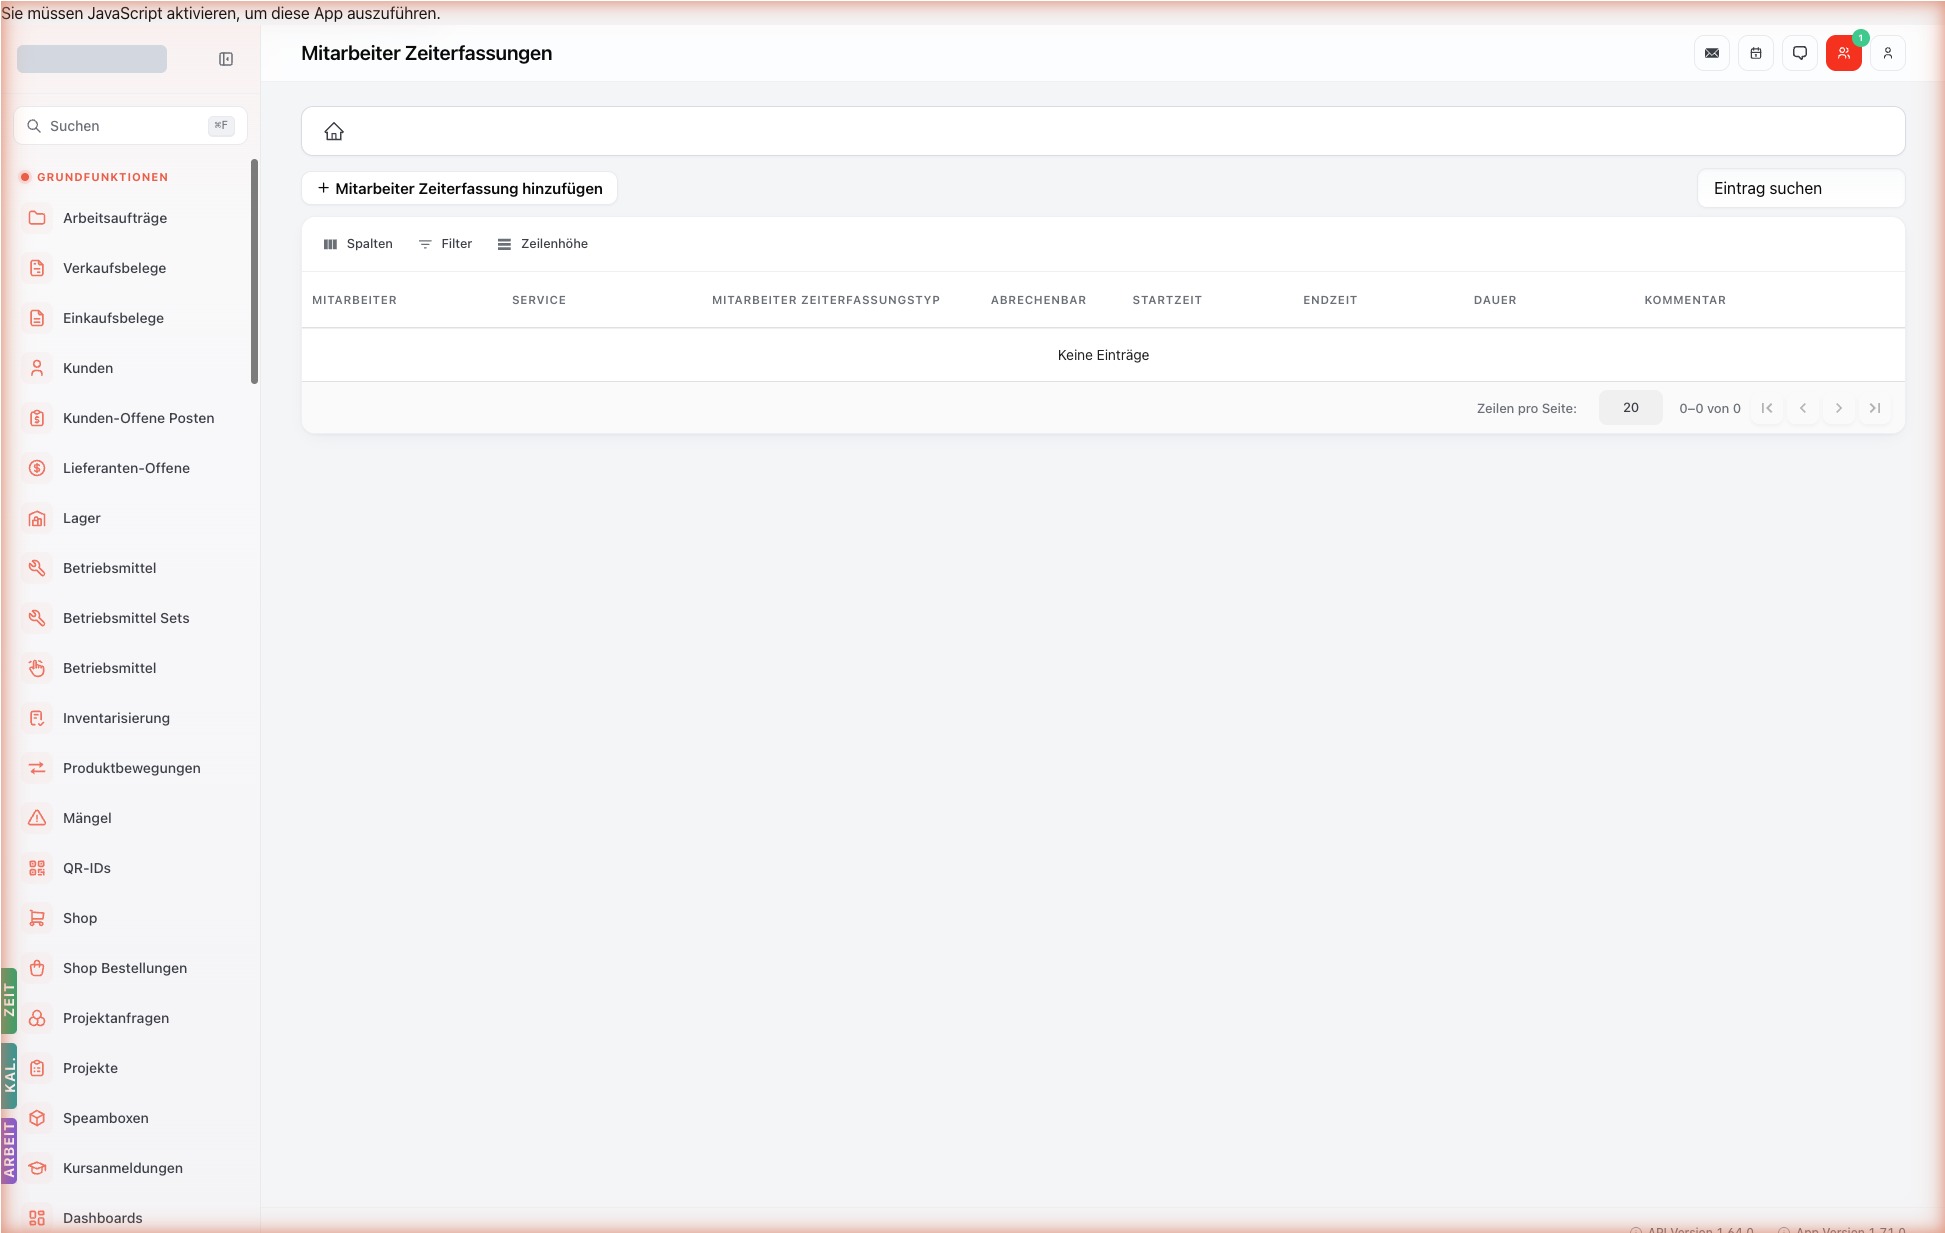Open the calendar icon in header
Screen dimensions: 1945x1233
1756,53
